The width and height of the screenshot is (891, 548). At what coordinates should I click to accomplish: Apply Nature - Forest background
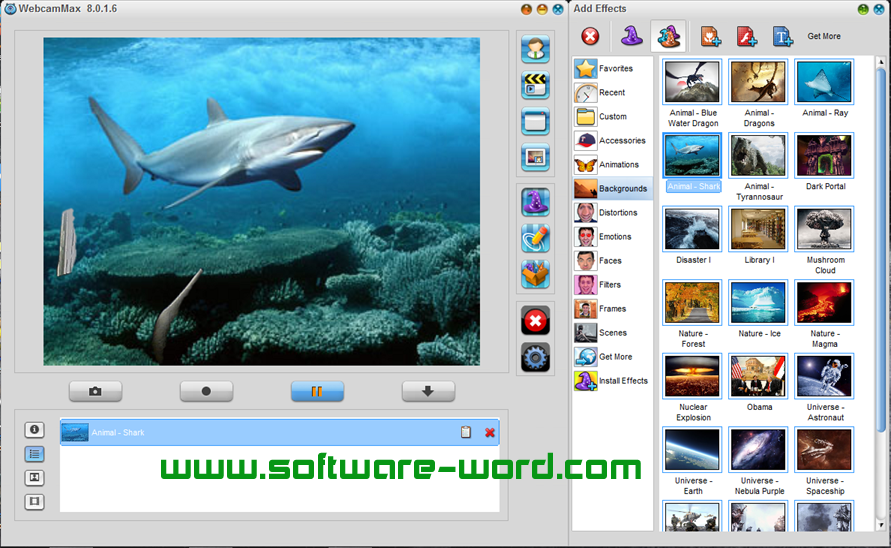coord(692,302)
